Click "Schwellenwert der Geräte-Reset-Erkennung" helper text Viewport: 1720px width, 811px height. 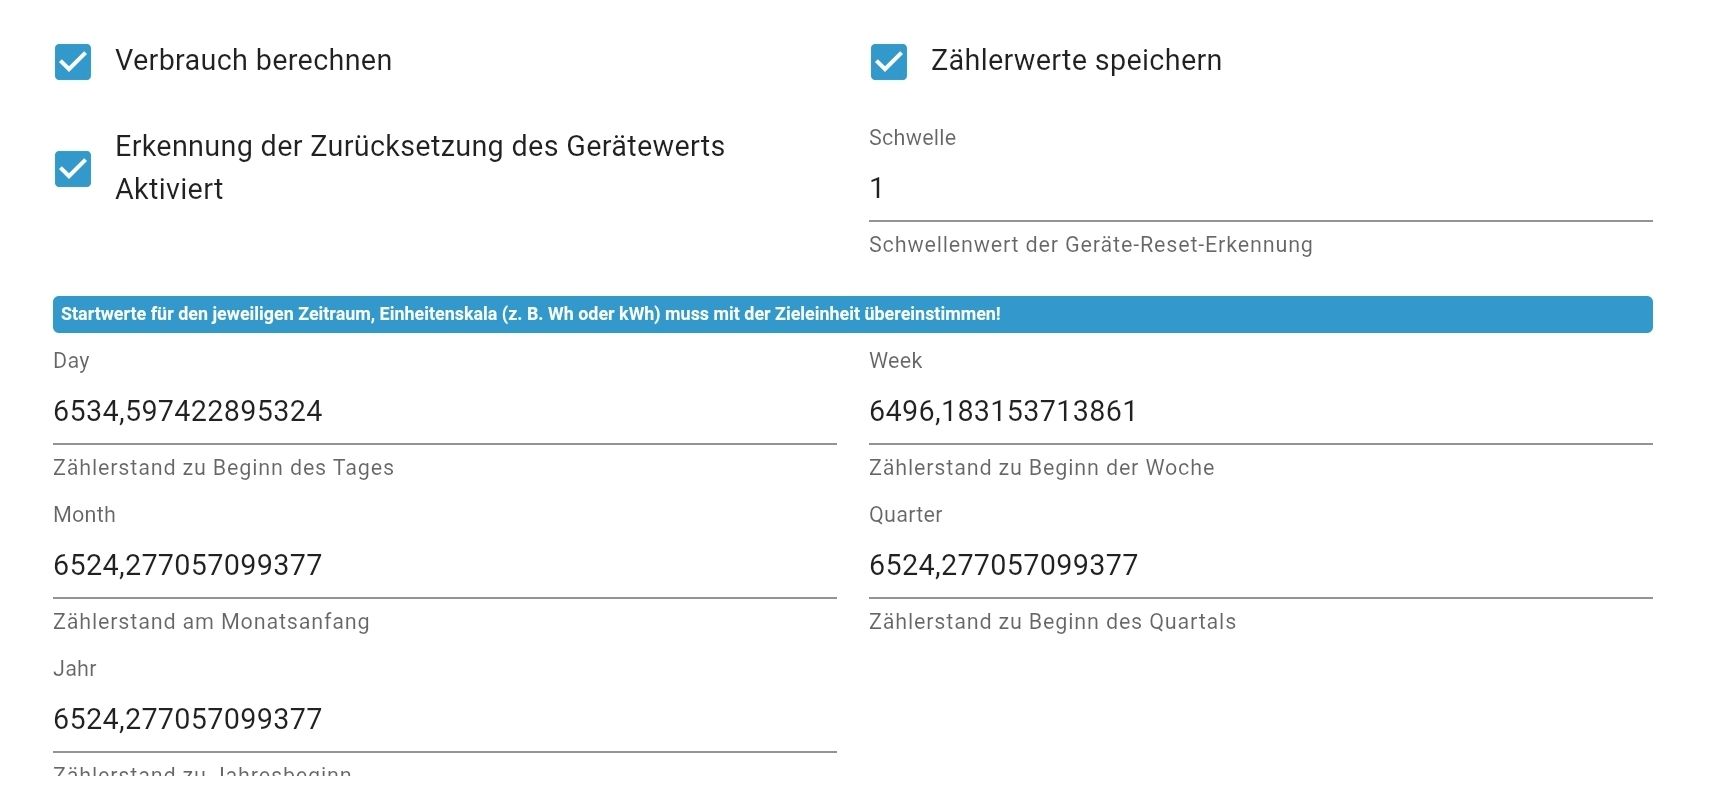click(x=1091, y=245)
